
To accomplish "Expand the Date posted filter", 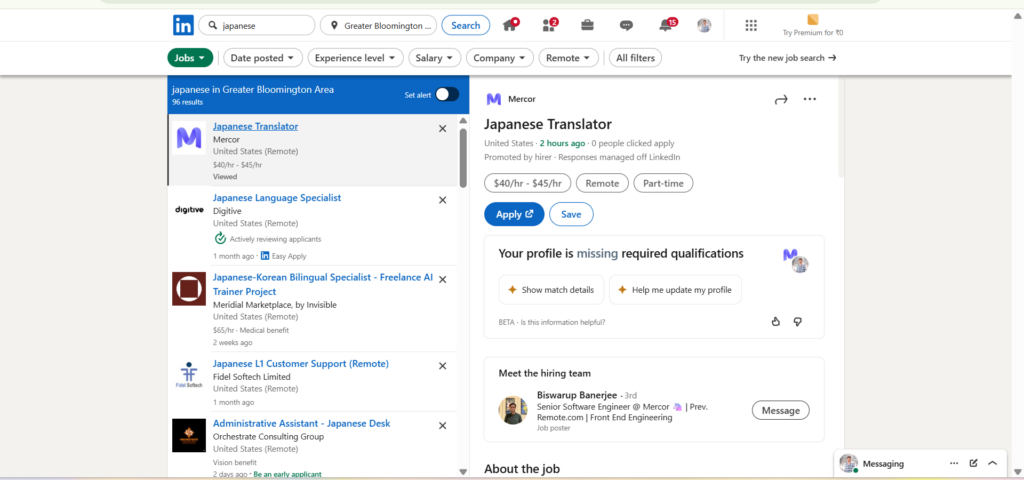I will point(263,58).
